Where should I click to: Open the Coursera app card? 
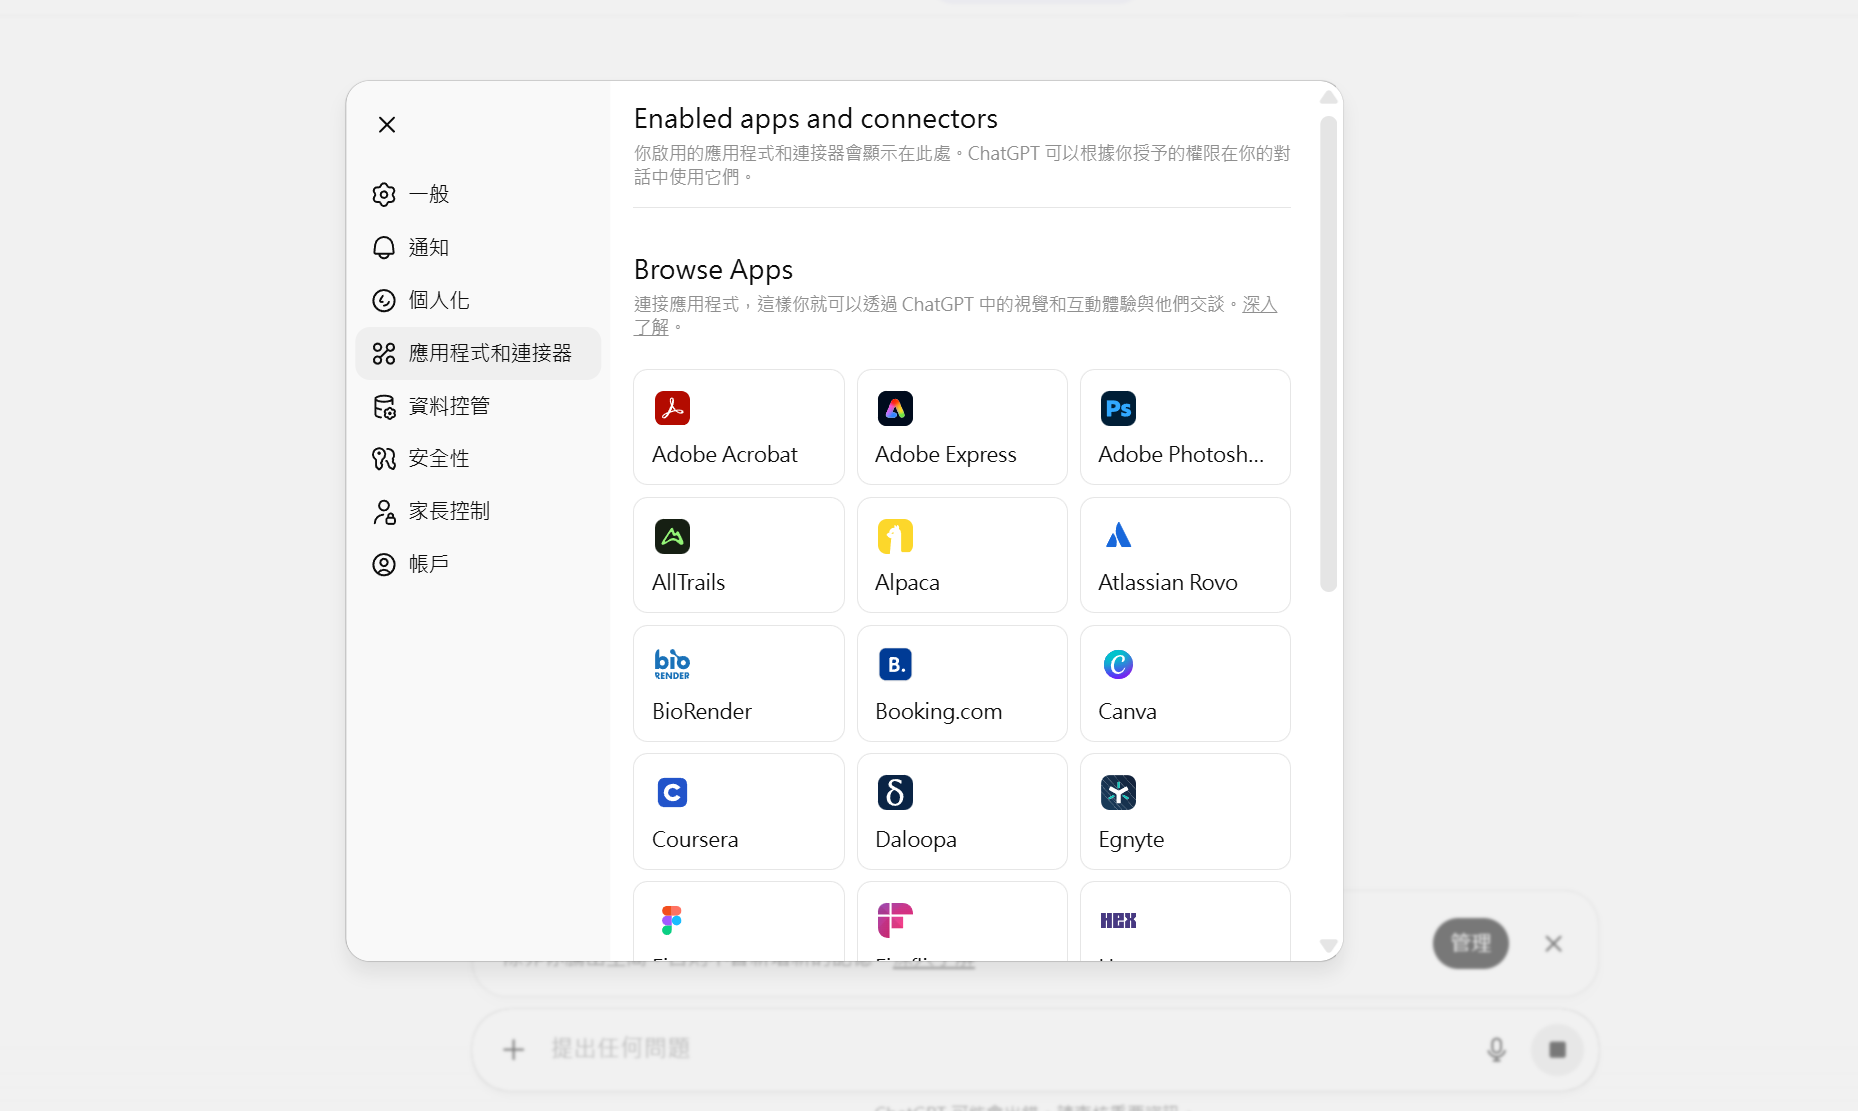click(x=738, y=811)
